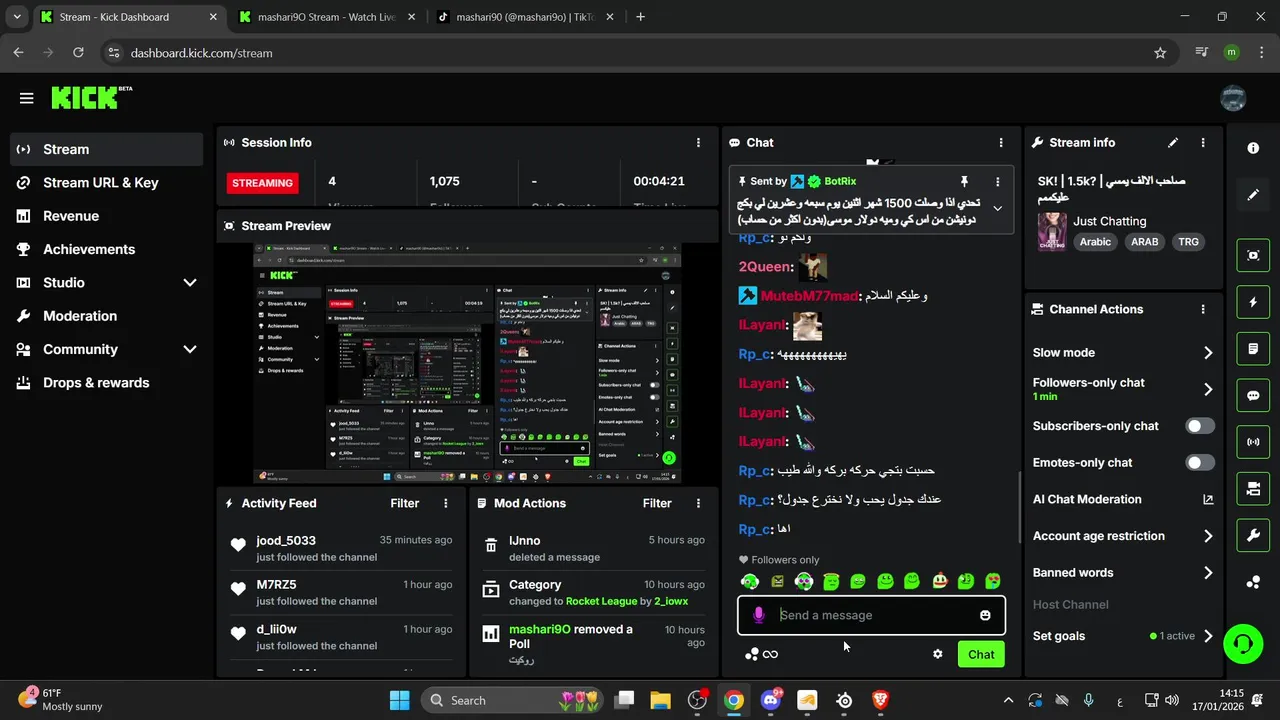Image resolution: width=1280 pixels, height=720 pixels.
Task: Toggle the broadcast signal widget in sidebar
Action: pos(1253,441)
